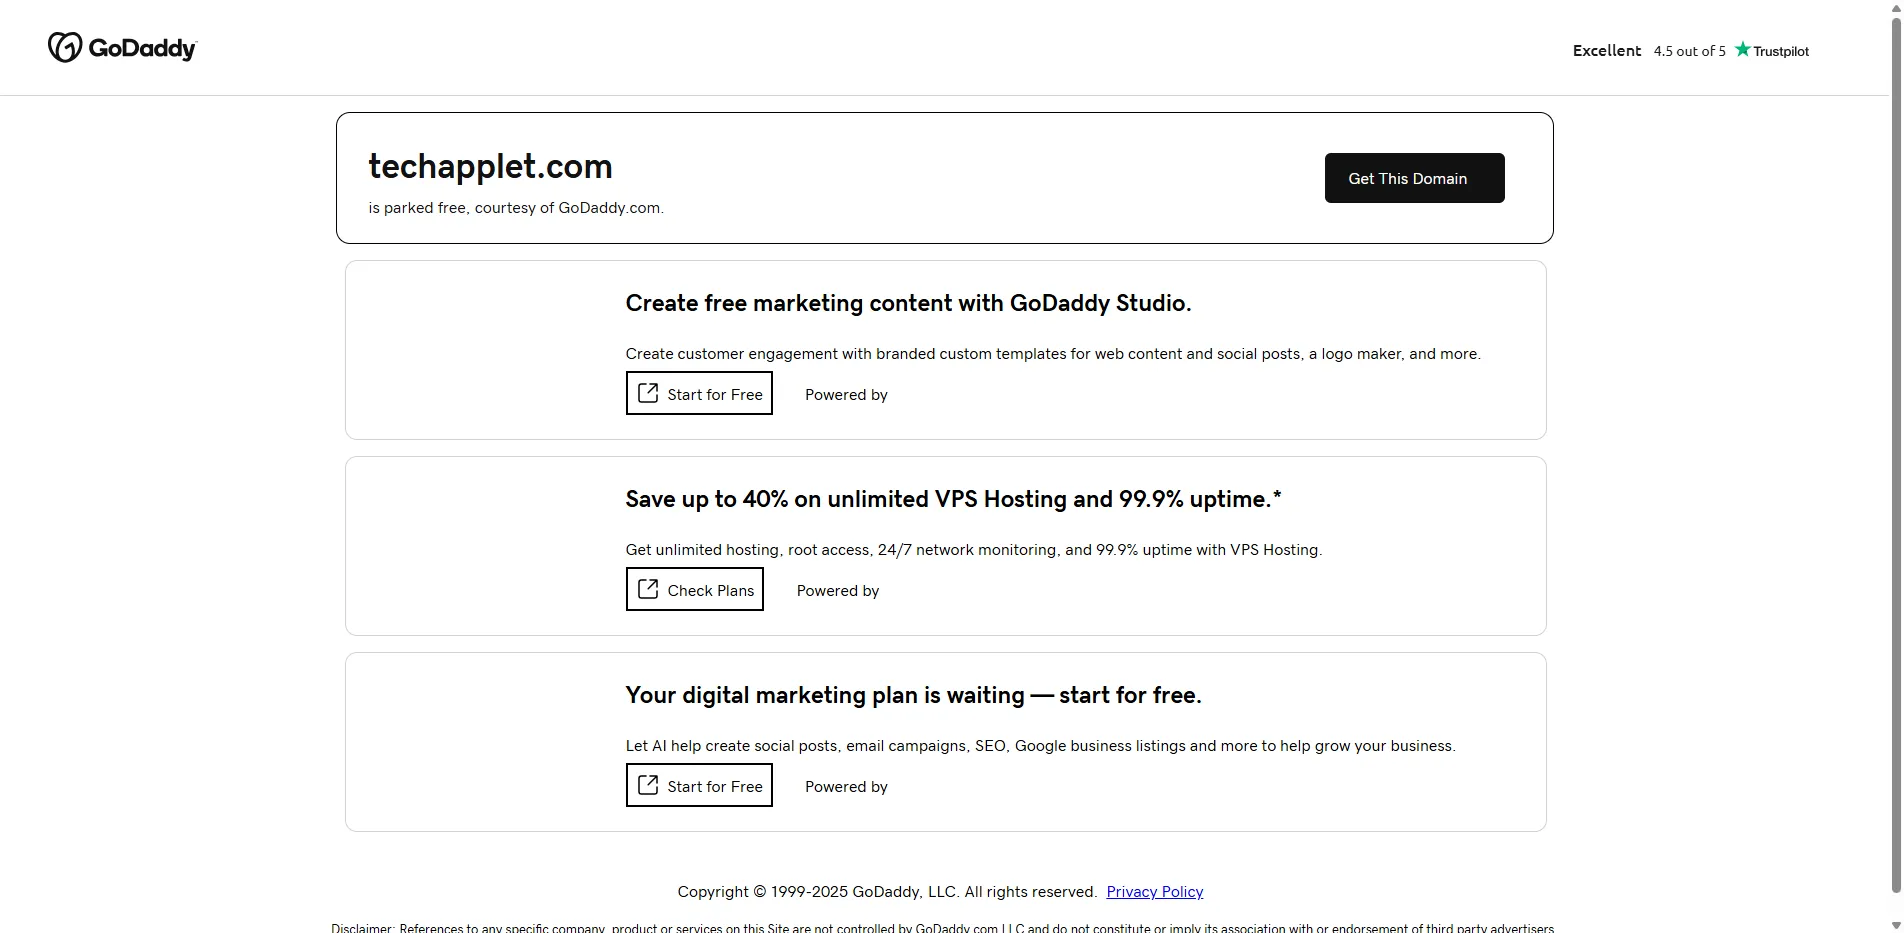
Task: Click the 'Create free marketing content' heading
Action: pos(908,303)
